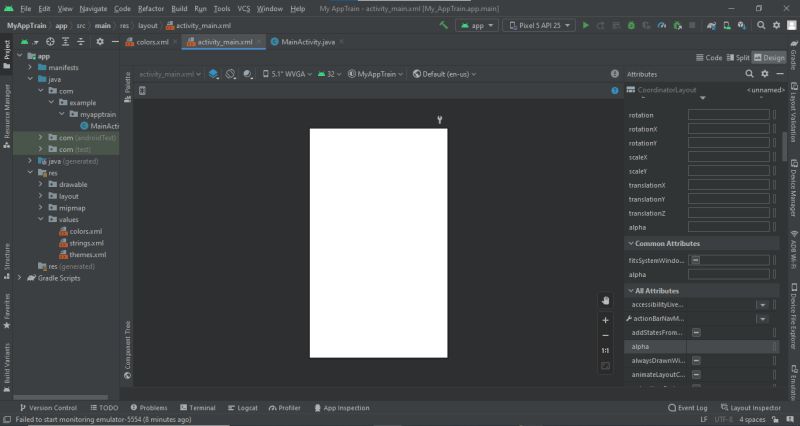800x426 pixels.
Task: Click the zoom to fit screen icon
Action: click(x=606, y=366)
